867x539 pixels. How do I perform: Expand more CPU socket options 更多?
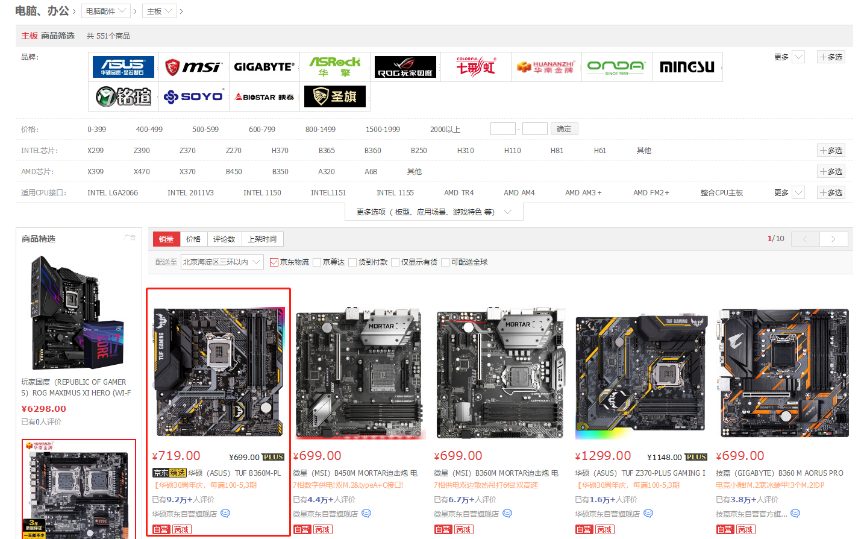point(789,192)
